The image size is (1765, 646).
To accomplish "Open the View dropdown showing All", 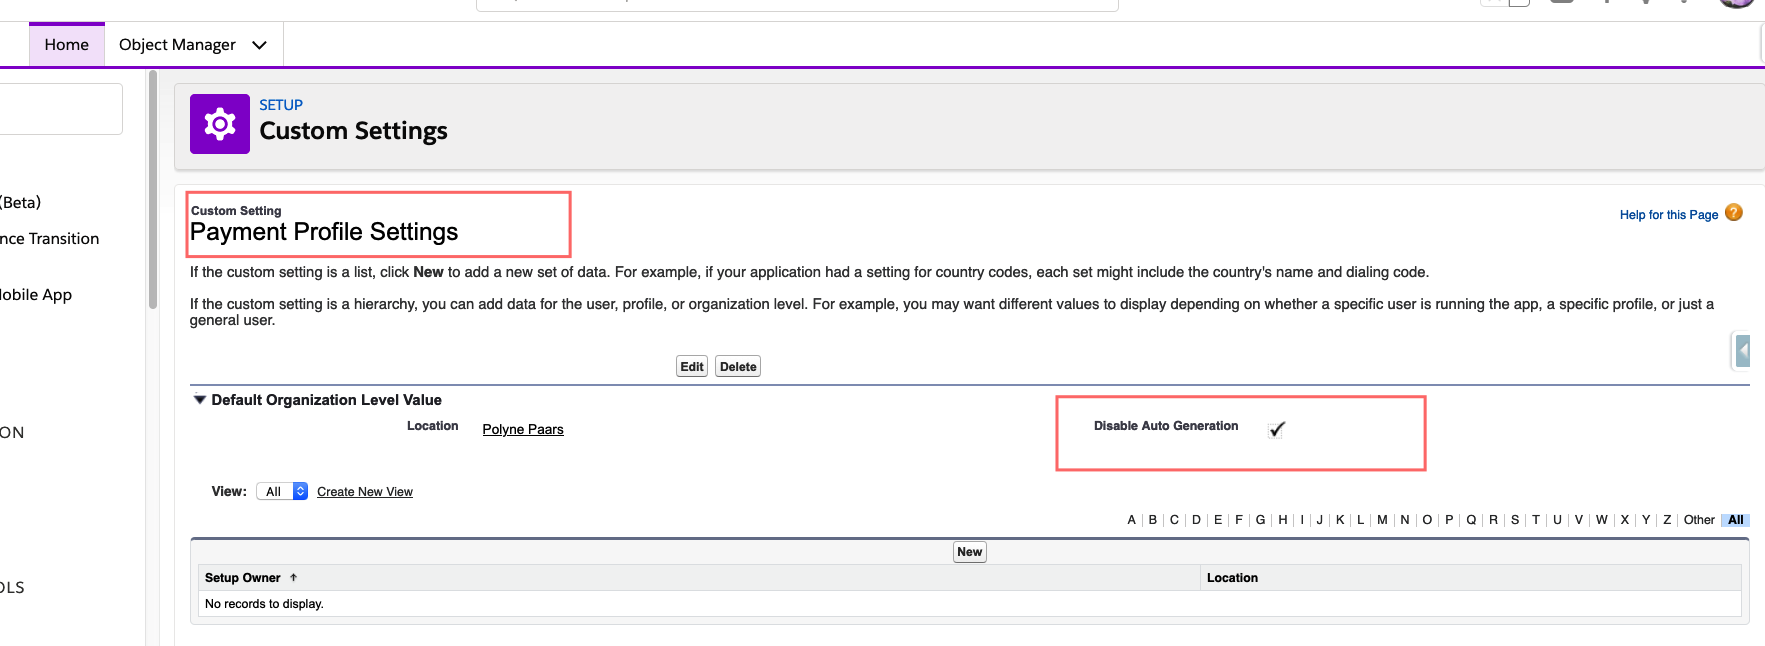I will click(282, 491).
